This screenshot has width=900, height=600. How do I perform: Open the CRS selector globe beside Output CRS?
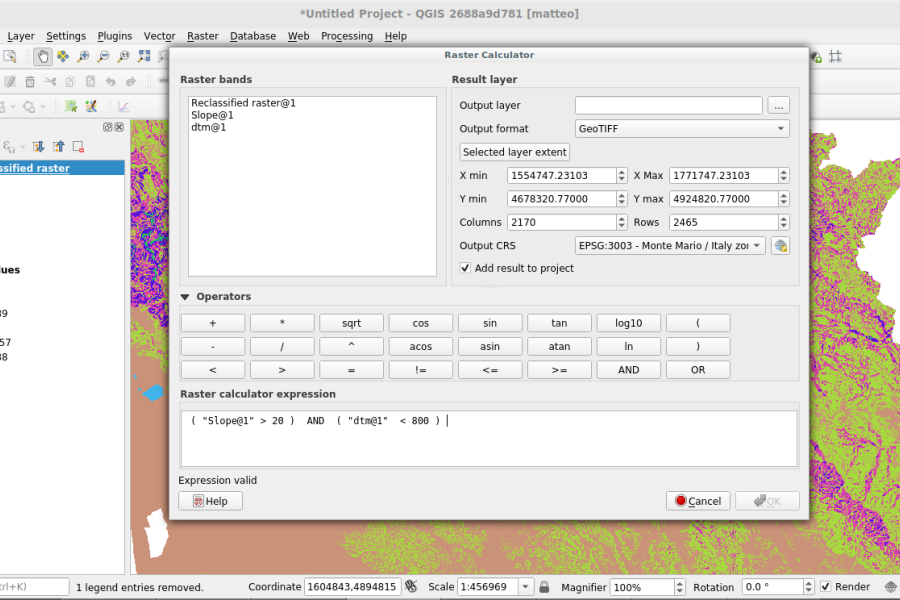click(x=780, y=245)
